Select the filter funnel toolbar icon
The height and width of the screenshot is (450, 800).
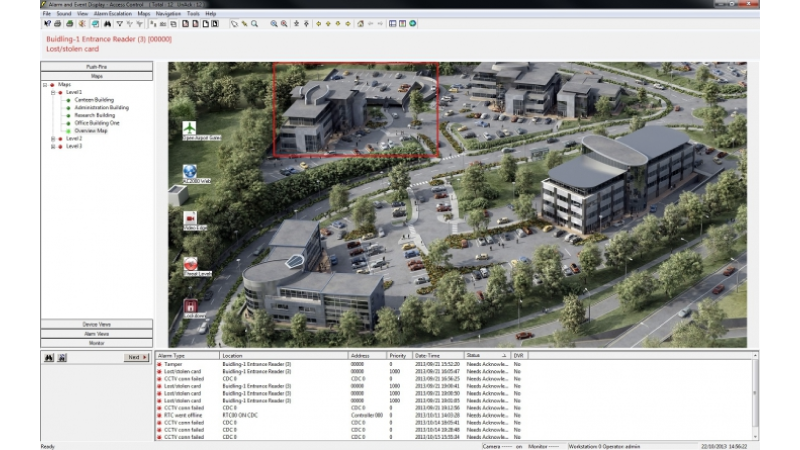pos(119,23)
